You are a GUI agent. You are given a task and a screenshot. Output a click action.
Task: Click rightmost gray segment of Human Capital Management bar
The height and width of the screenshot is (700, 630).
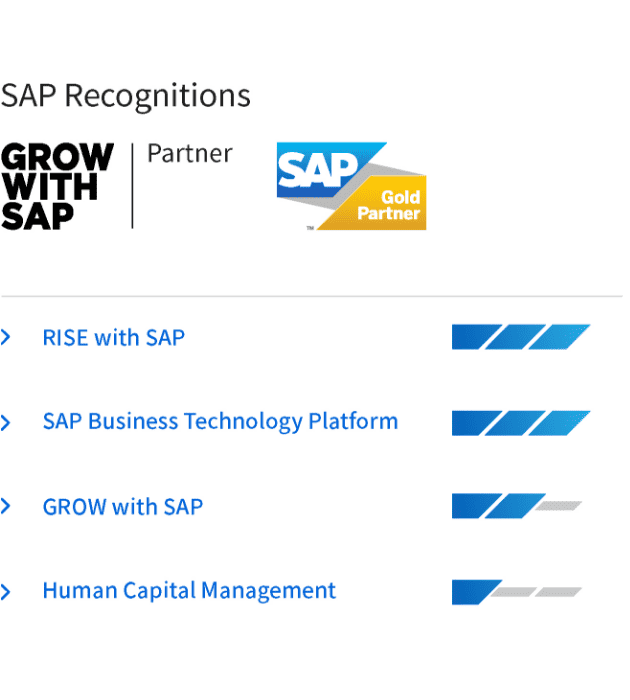[x=558, y=592]
